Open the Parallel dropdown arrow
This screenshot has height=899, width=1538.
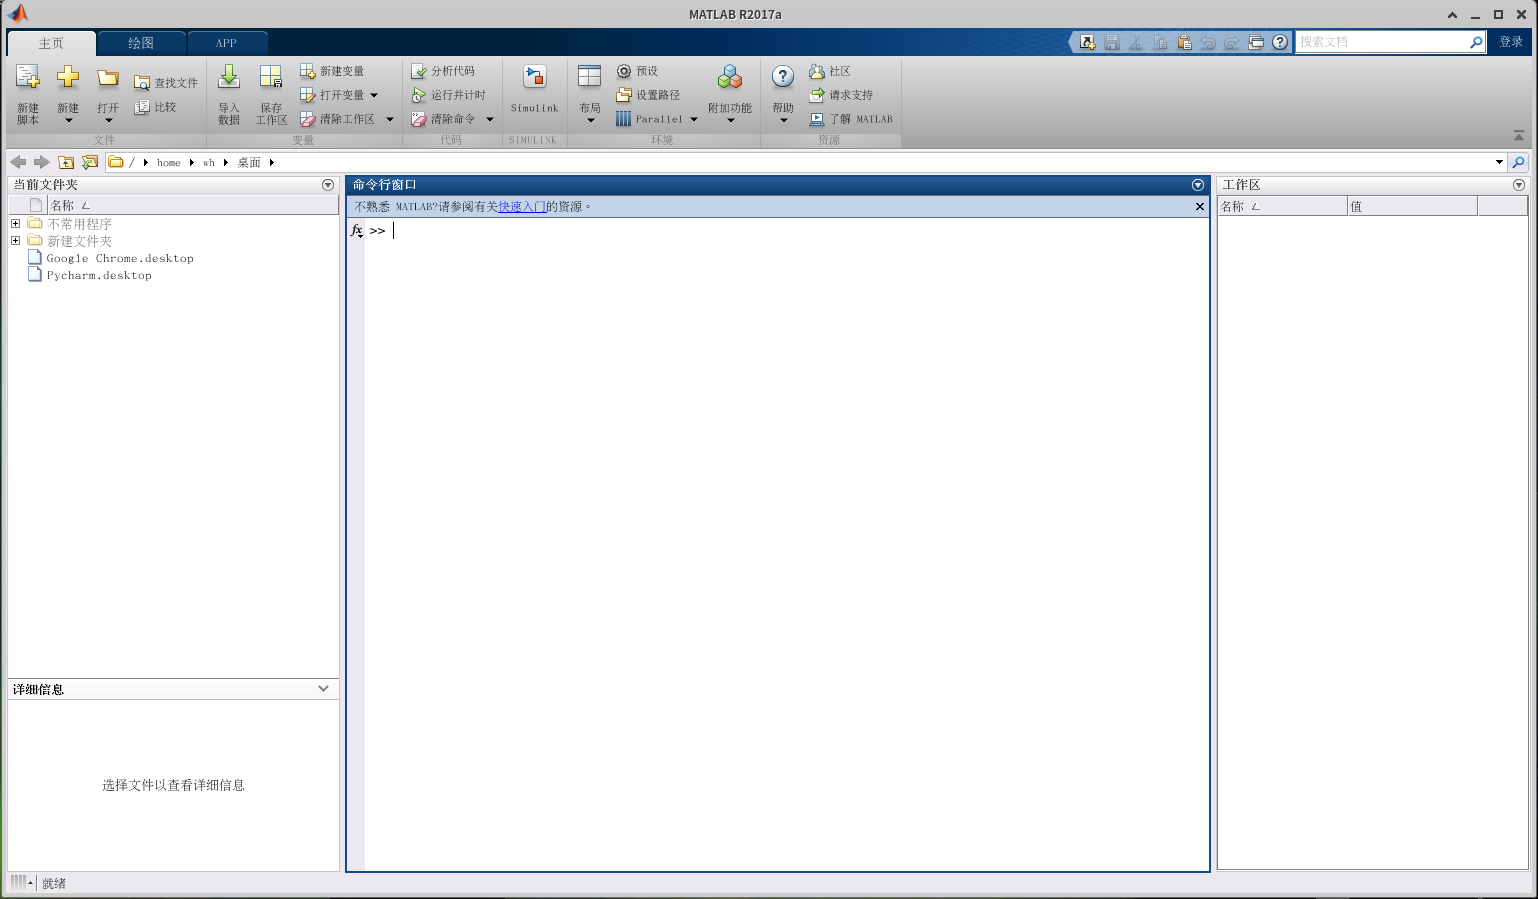(x=694, y=119)
